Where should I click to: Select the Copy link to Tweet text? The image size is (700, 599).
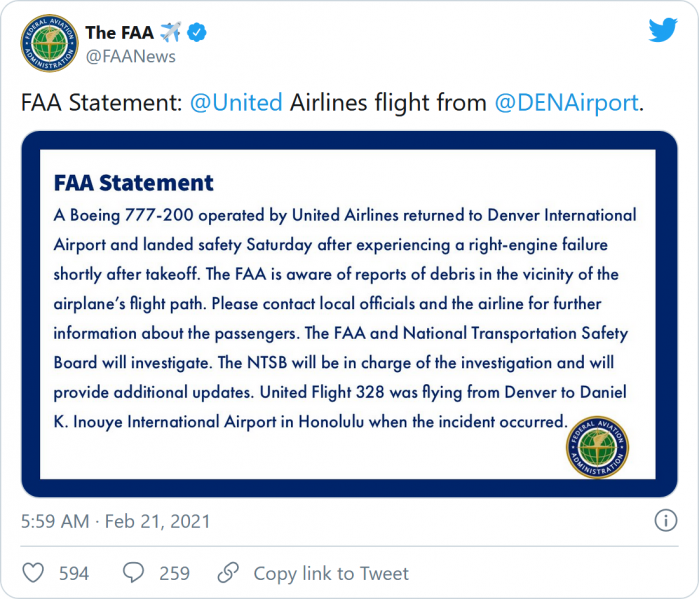click(x=331, y=573)
